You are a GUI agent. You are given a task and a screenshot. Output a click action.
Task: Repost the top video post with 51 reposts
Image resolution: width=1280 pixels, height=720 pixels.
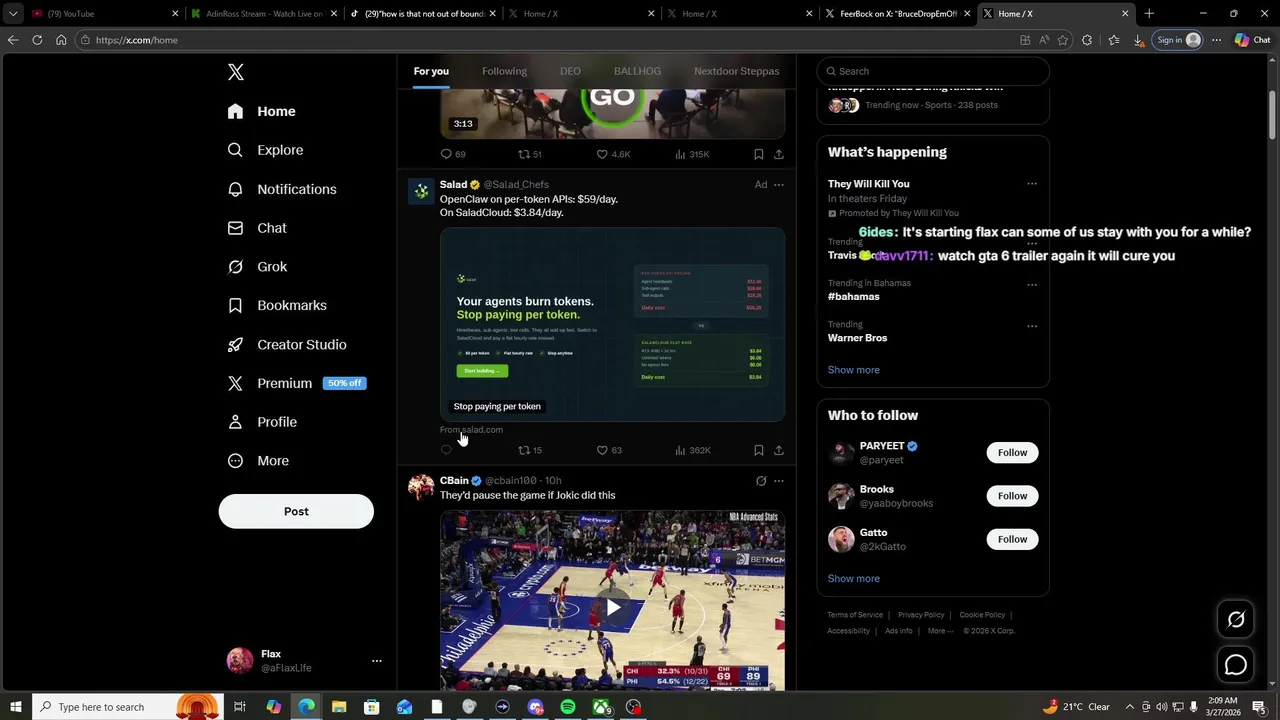pos(529,154)
